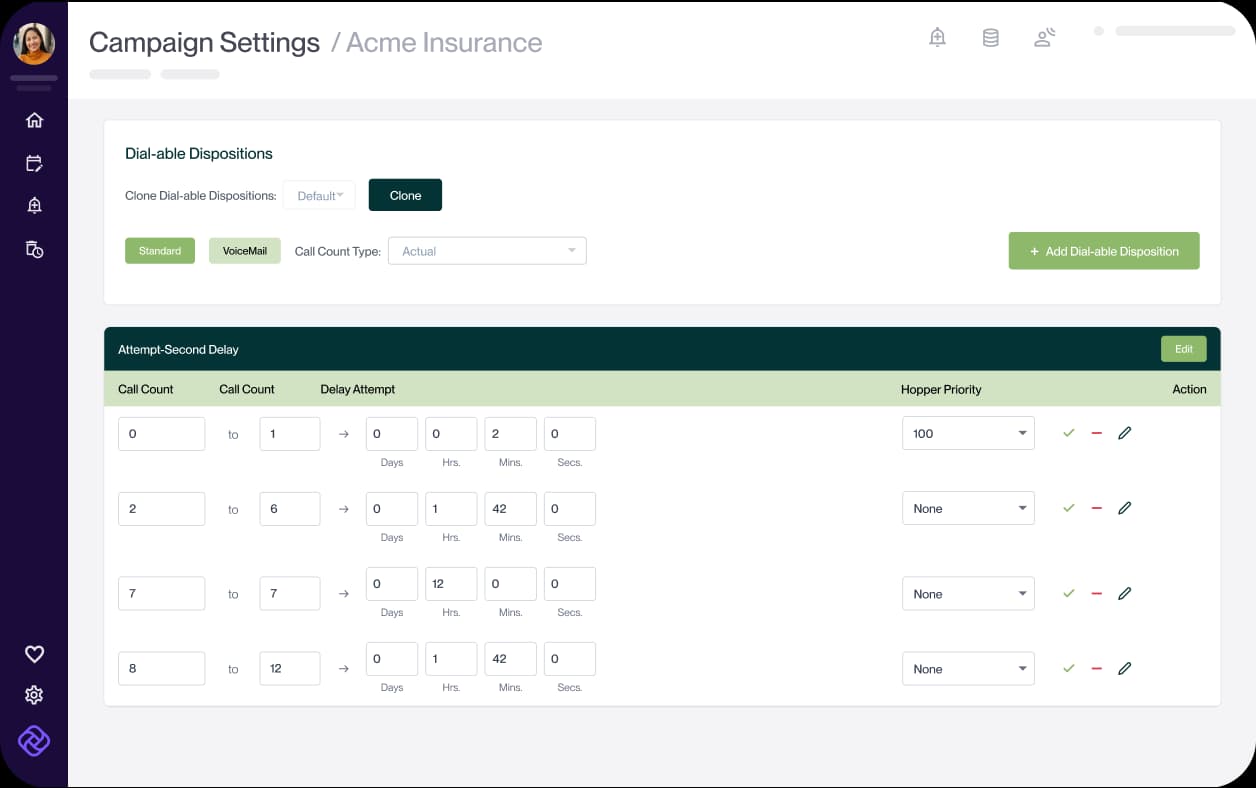The image size is (1256, 788).
Task: Open the last row Hopper Priority dropdown
Action: [x=967, y=669]
